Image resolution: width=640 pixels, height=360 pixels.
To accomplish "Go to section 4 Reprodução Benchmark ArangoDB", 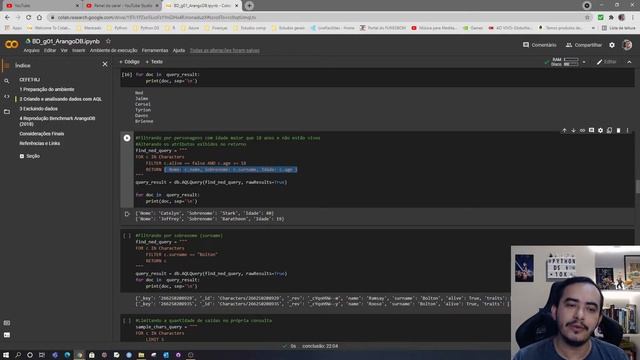I will (57, 121).
